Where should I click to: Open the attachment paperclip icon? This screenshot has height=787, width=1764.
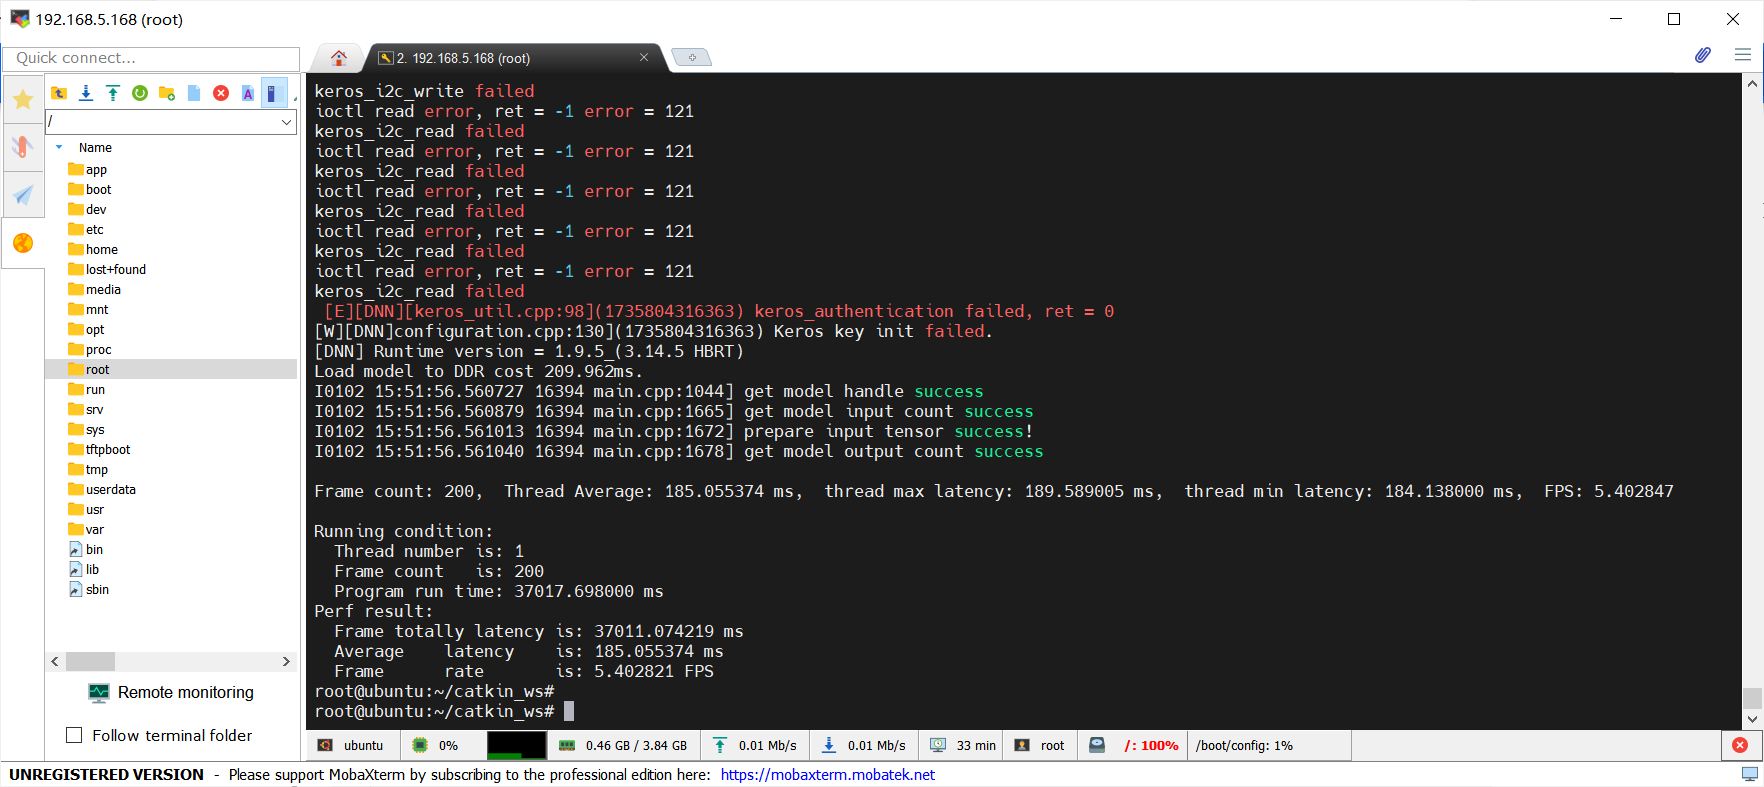pyautogui.click(x=1702, y=55)
